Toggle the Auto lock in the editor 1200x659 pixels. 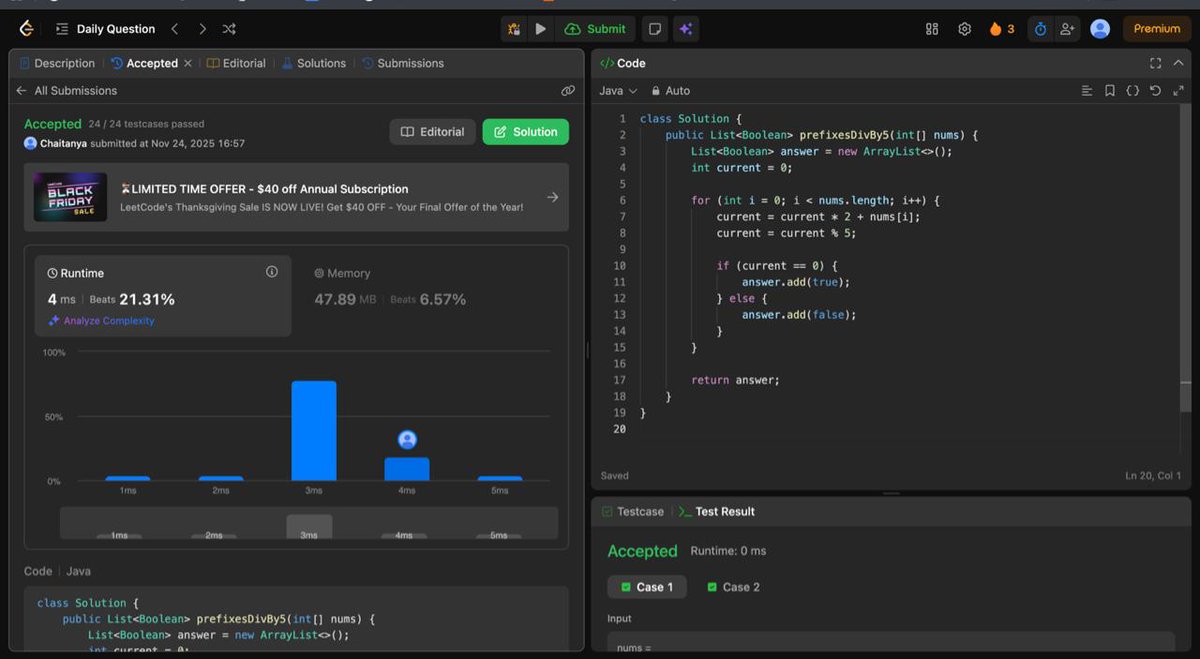(669, 90)
